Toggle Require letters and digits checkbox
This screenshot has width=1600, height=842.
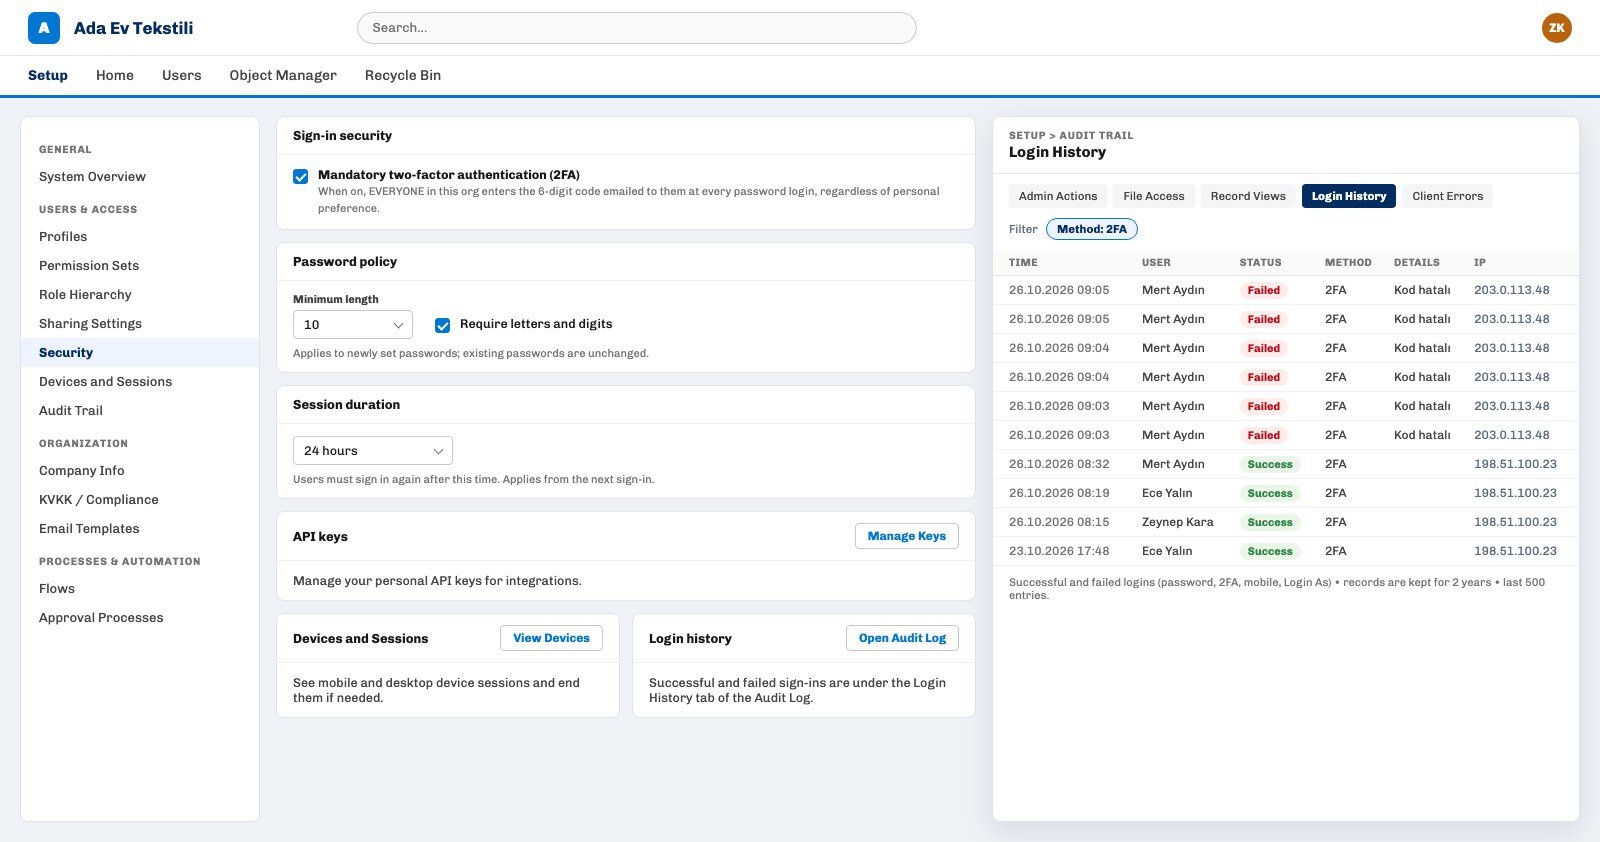pos(442,325)
